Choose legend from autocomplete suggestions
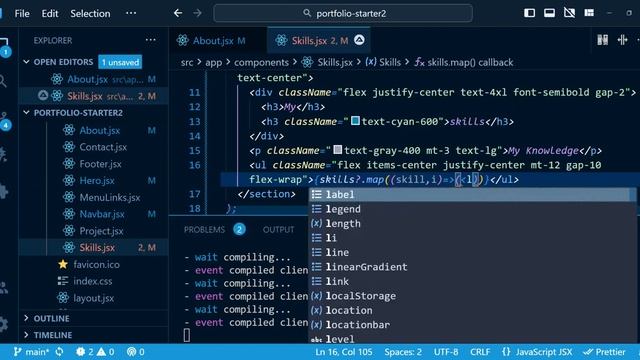The image size is (640, 360). click(x=472, y=209)
